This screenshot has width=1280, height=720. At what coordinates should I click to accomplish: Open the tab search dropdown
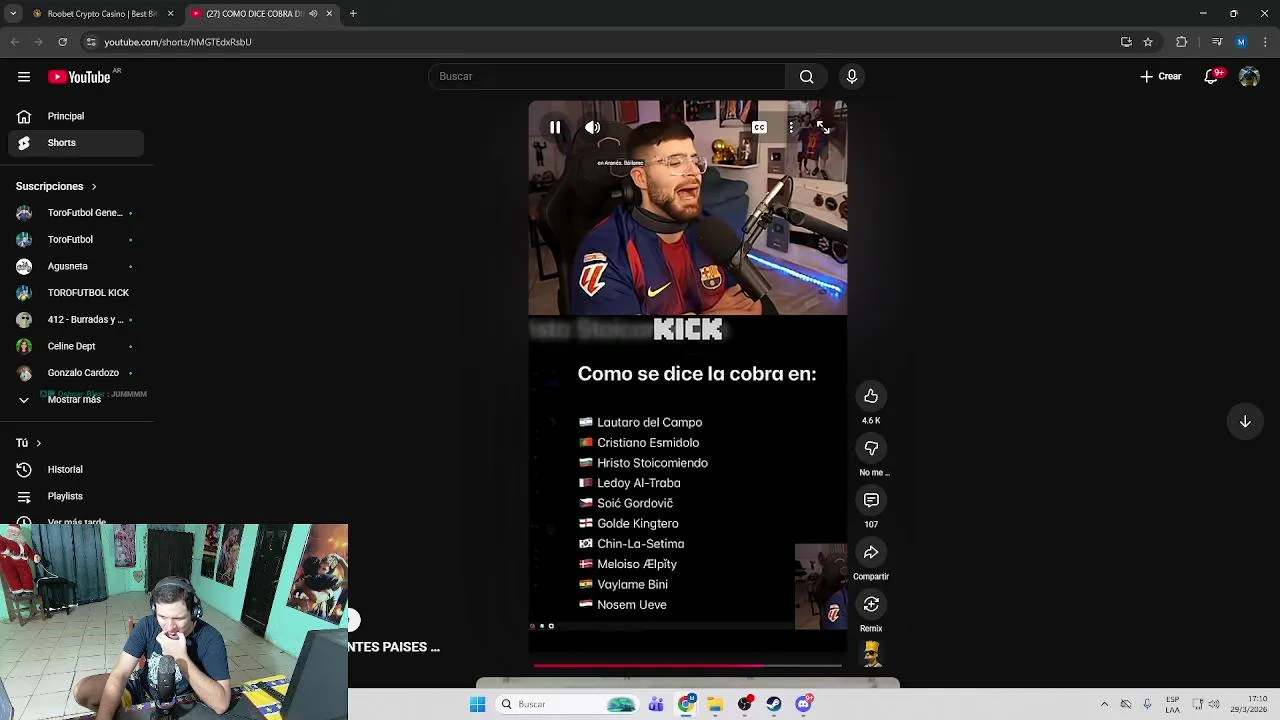coord(13,14)
